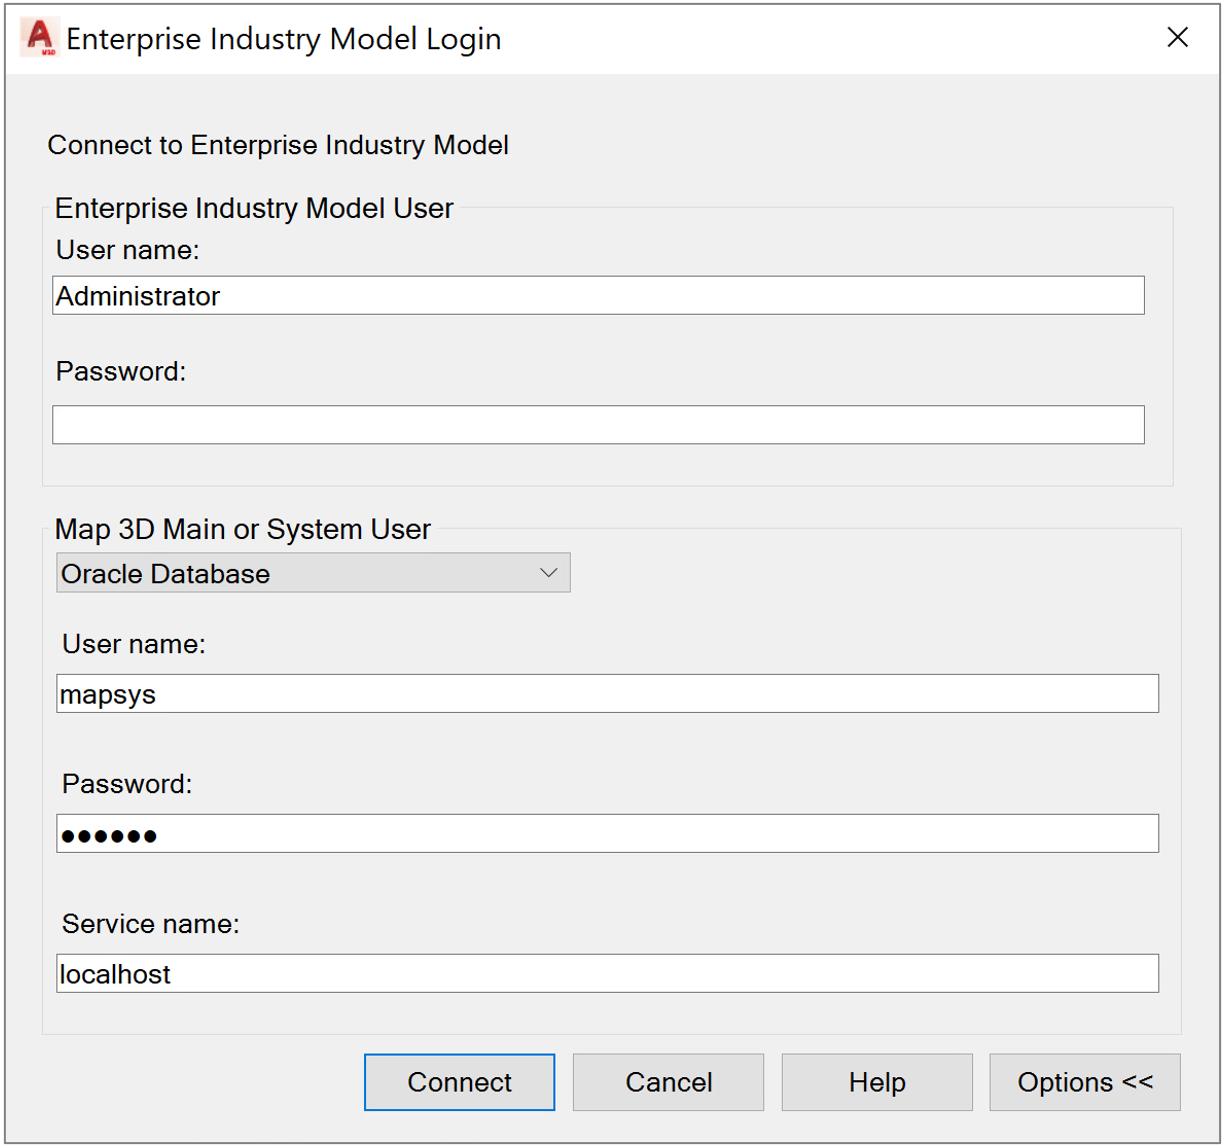
Task: Click the AutoCAD Map 3D title bar icon
Action: pyautogui.click(x=40, y=38)
